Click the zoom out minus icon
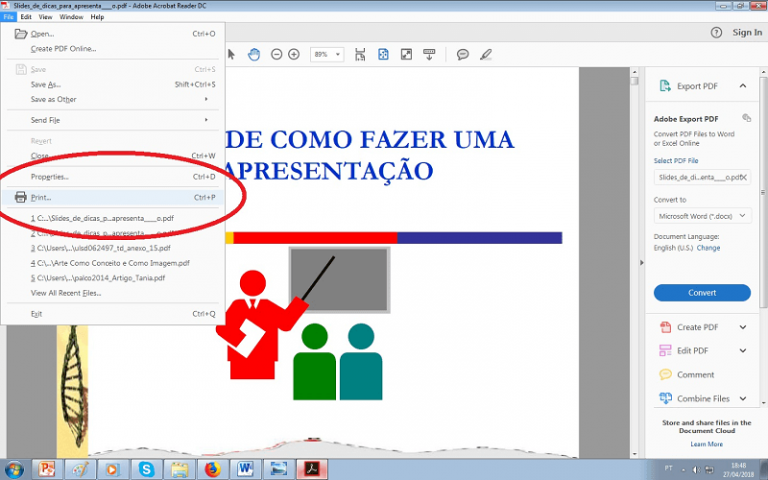 coord(277,54)
